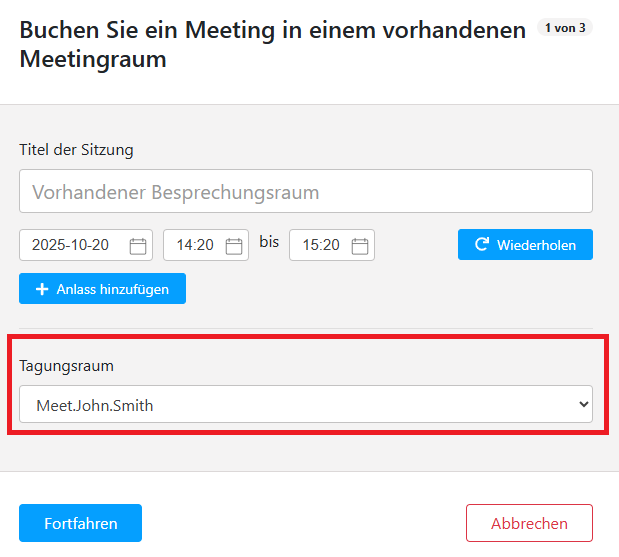Viewport: 619px width, 557px height.
Task: Click the "Tagungsraum" label
Action: (66, 366)
